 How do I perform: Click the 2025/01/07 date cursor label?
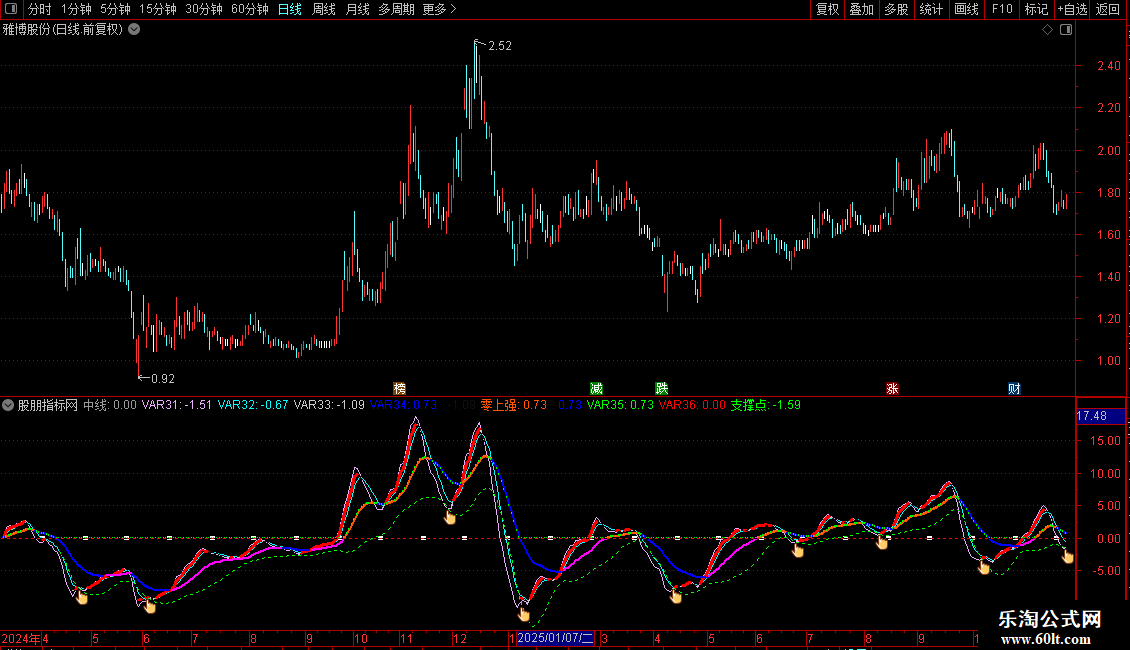point(555,638)
